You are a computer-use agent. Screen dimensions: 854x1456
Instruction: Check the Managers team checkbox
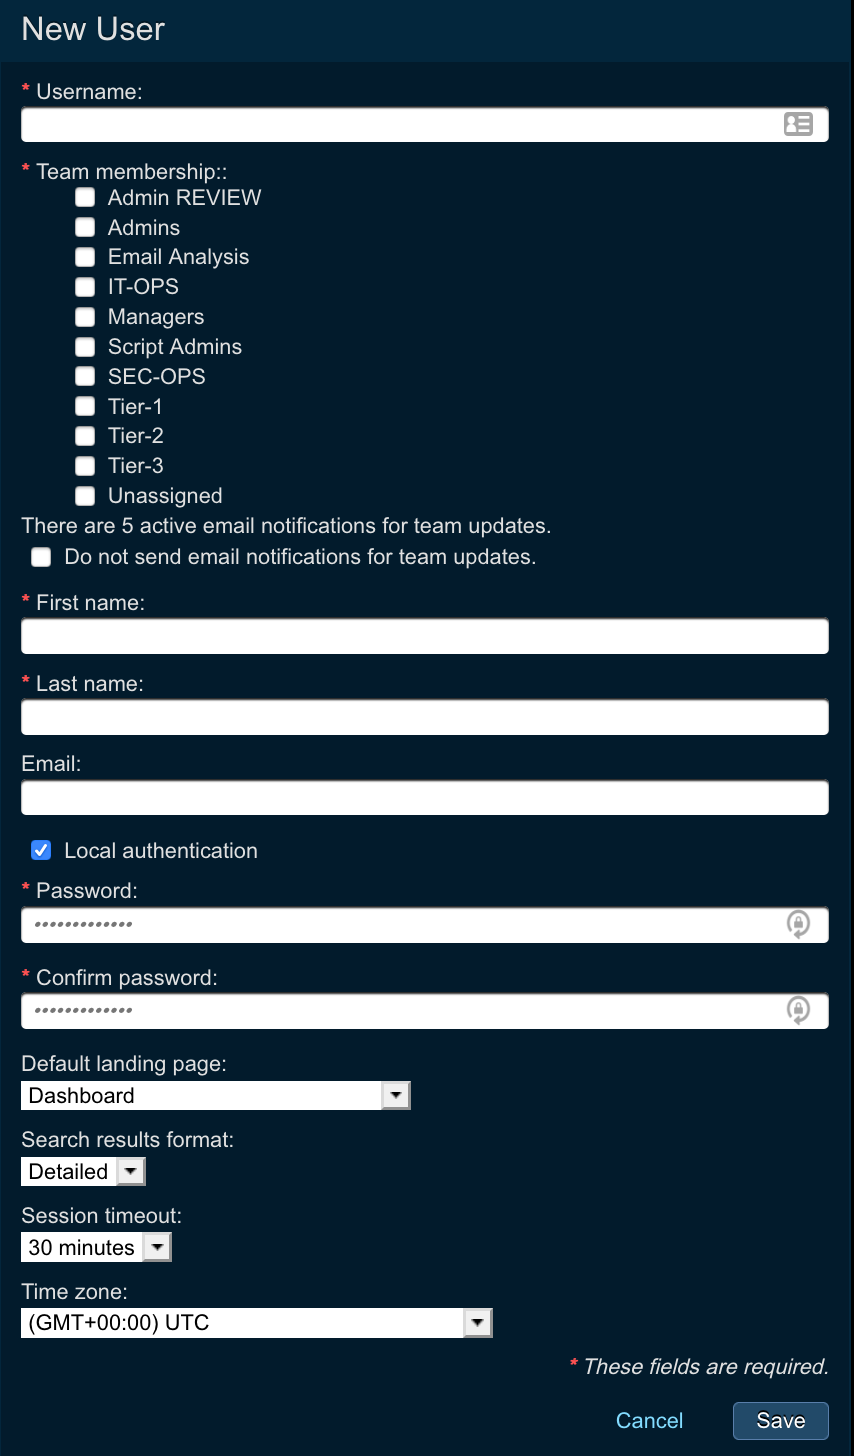pos(86,317)
